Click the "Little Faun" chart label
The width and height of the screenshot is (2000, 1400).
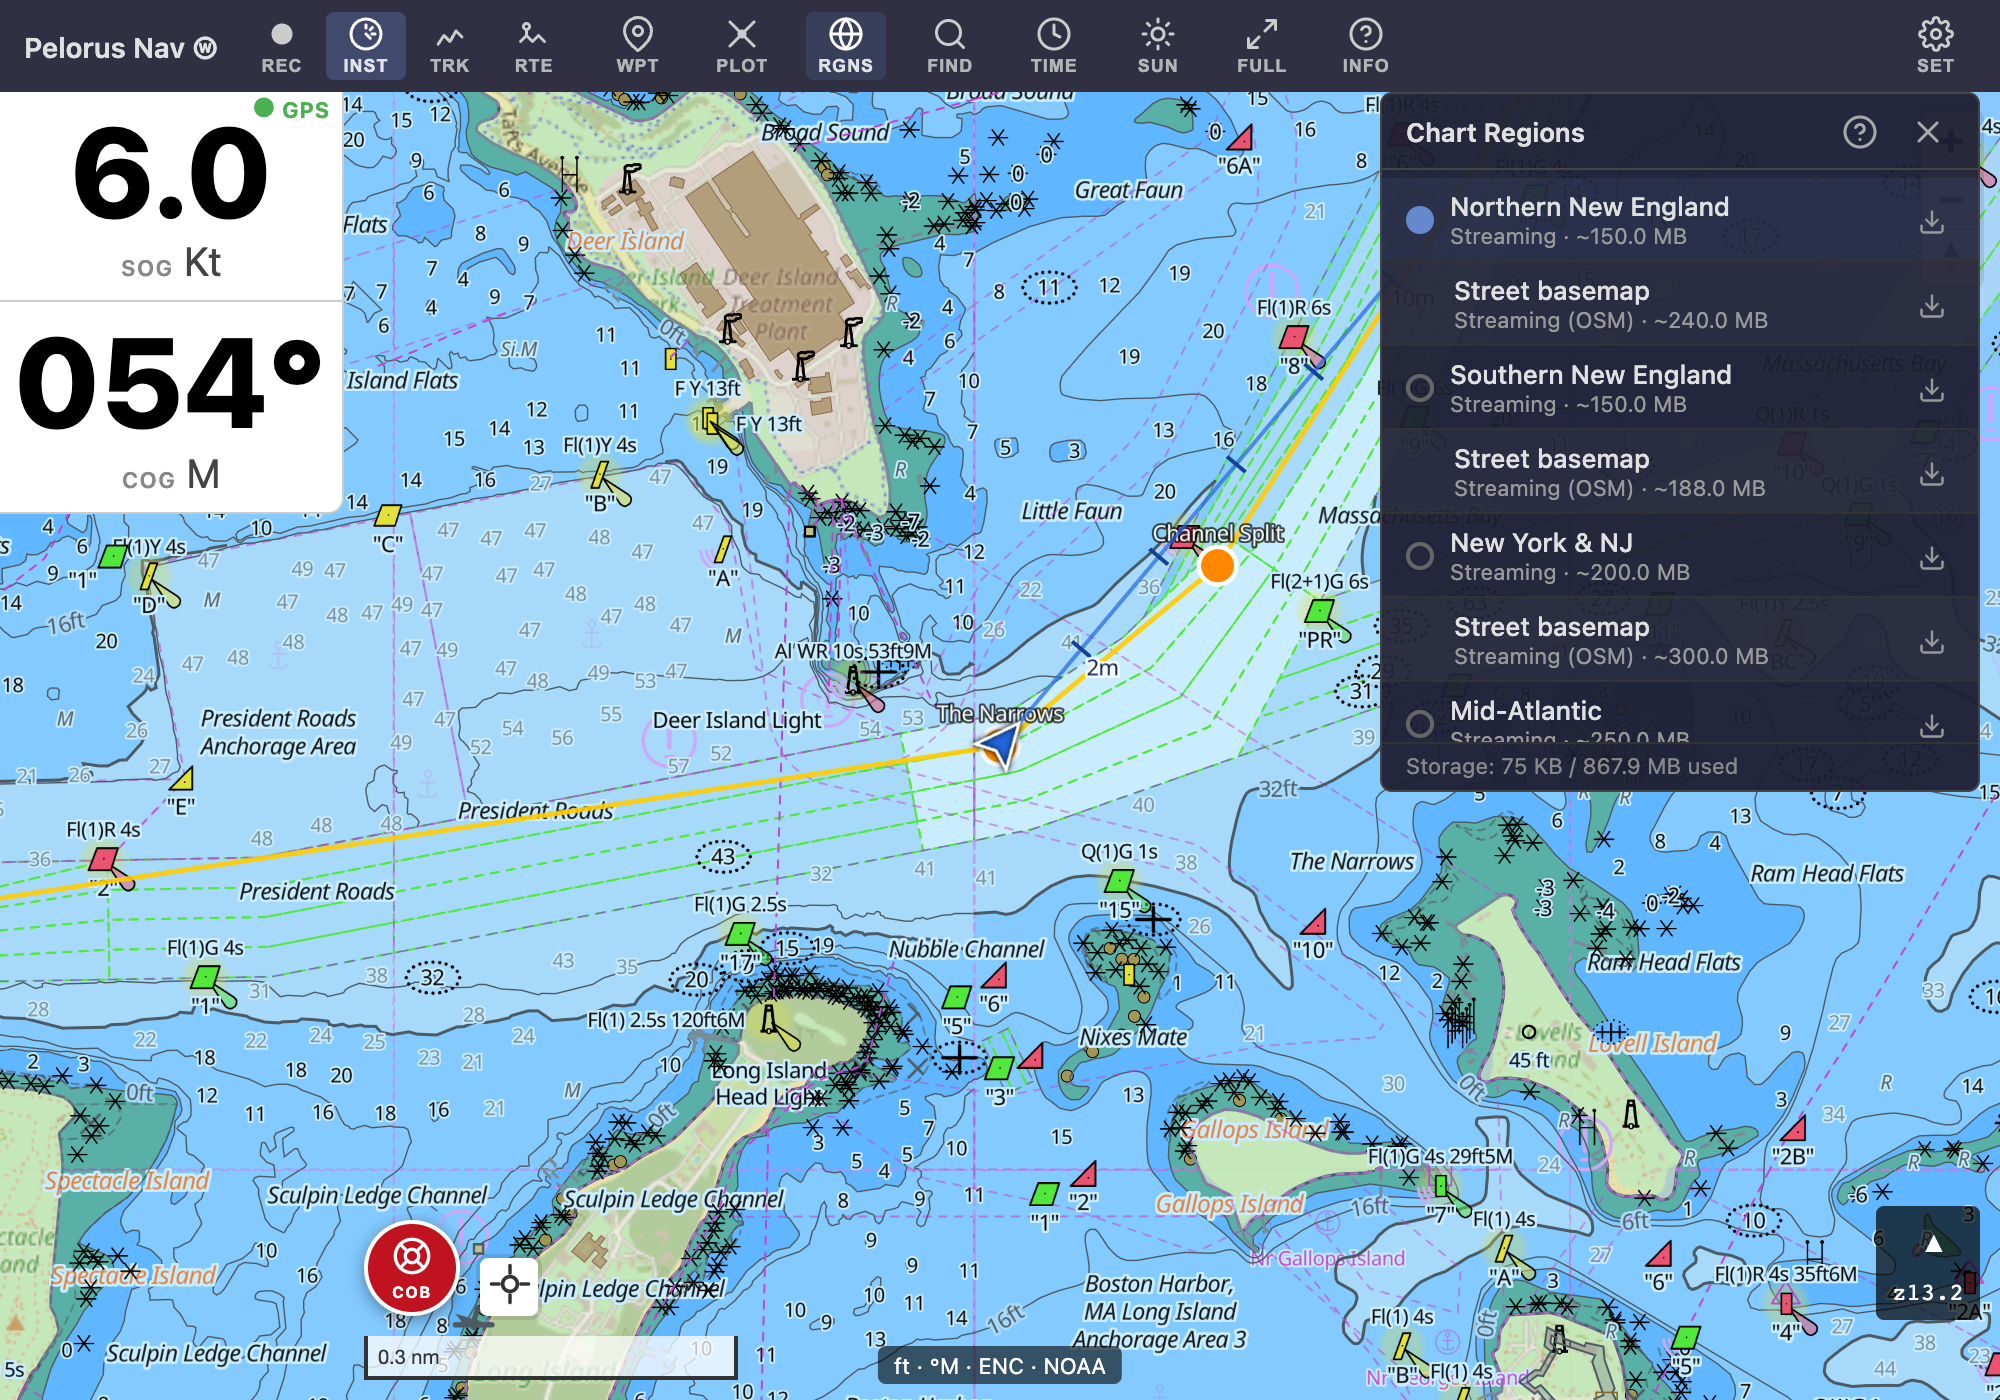(x=1071, y=511)
